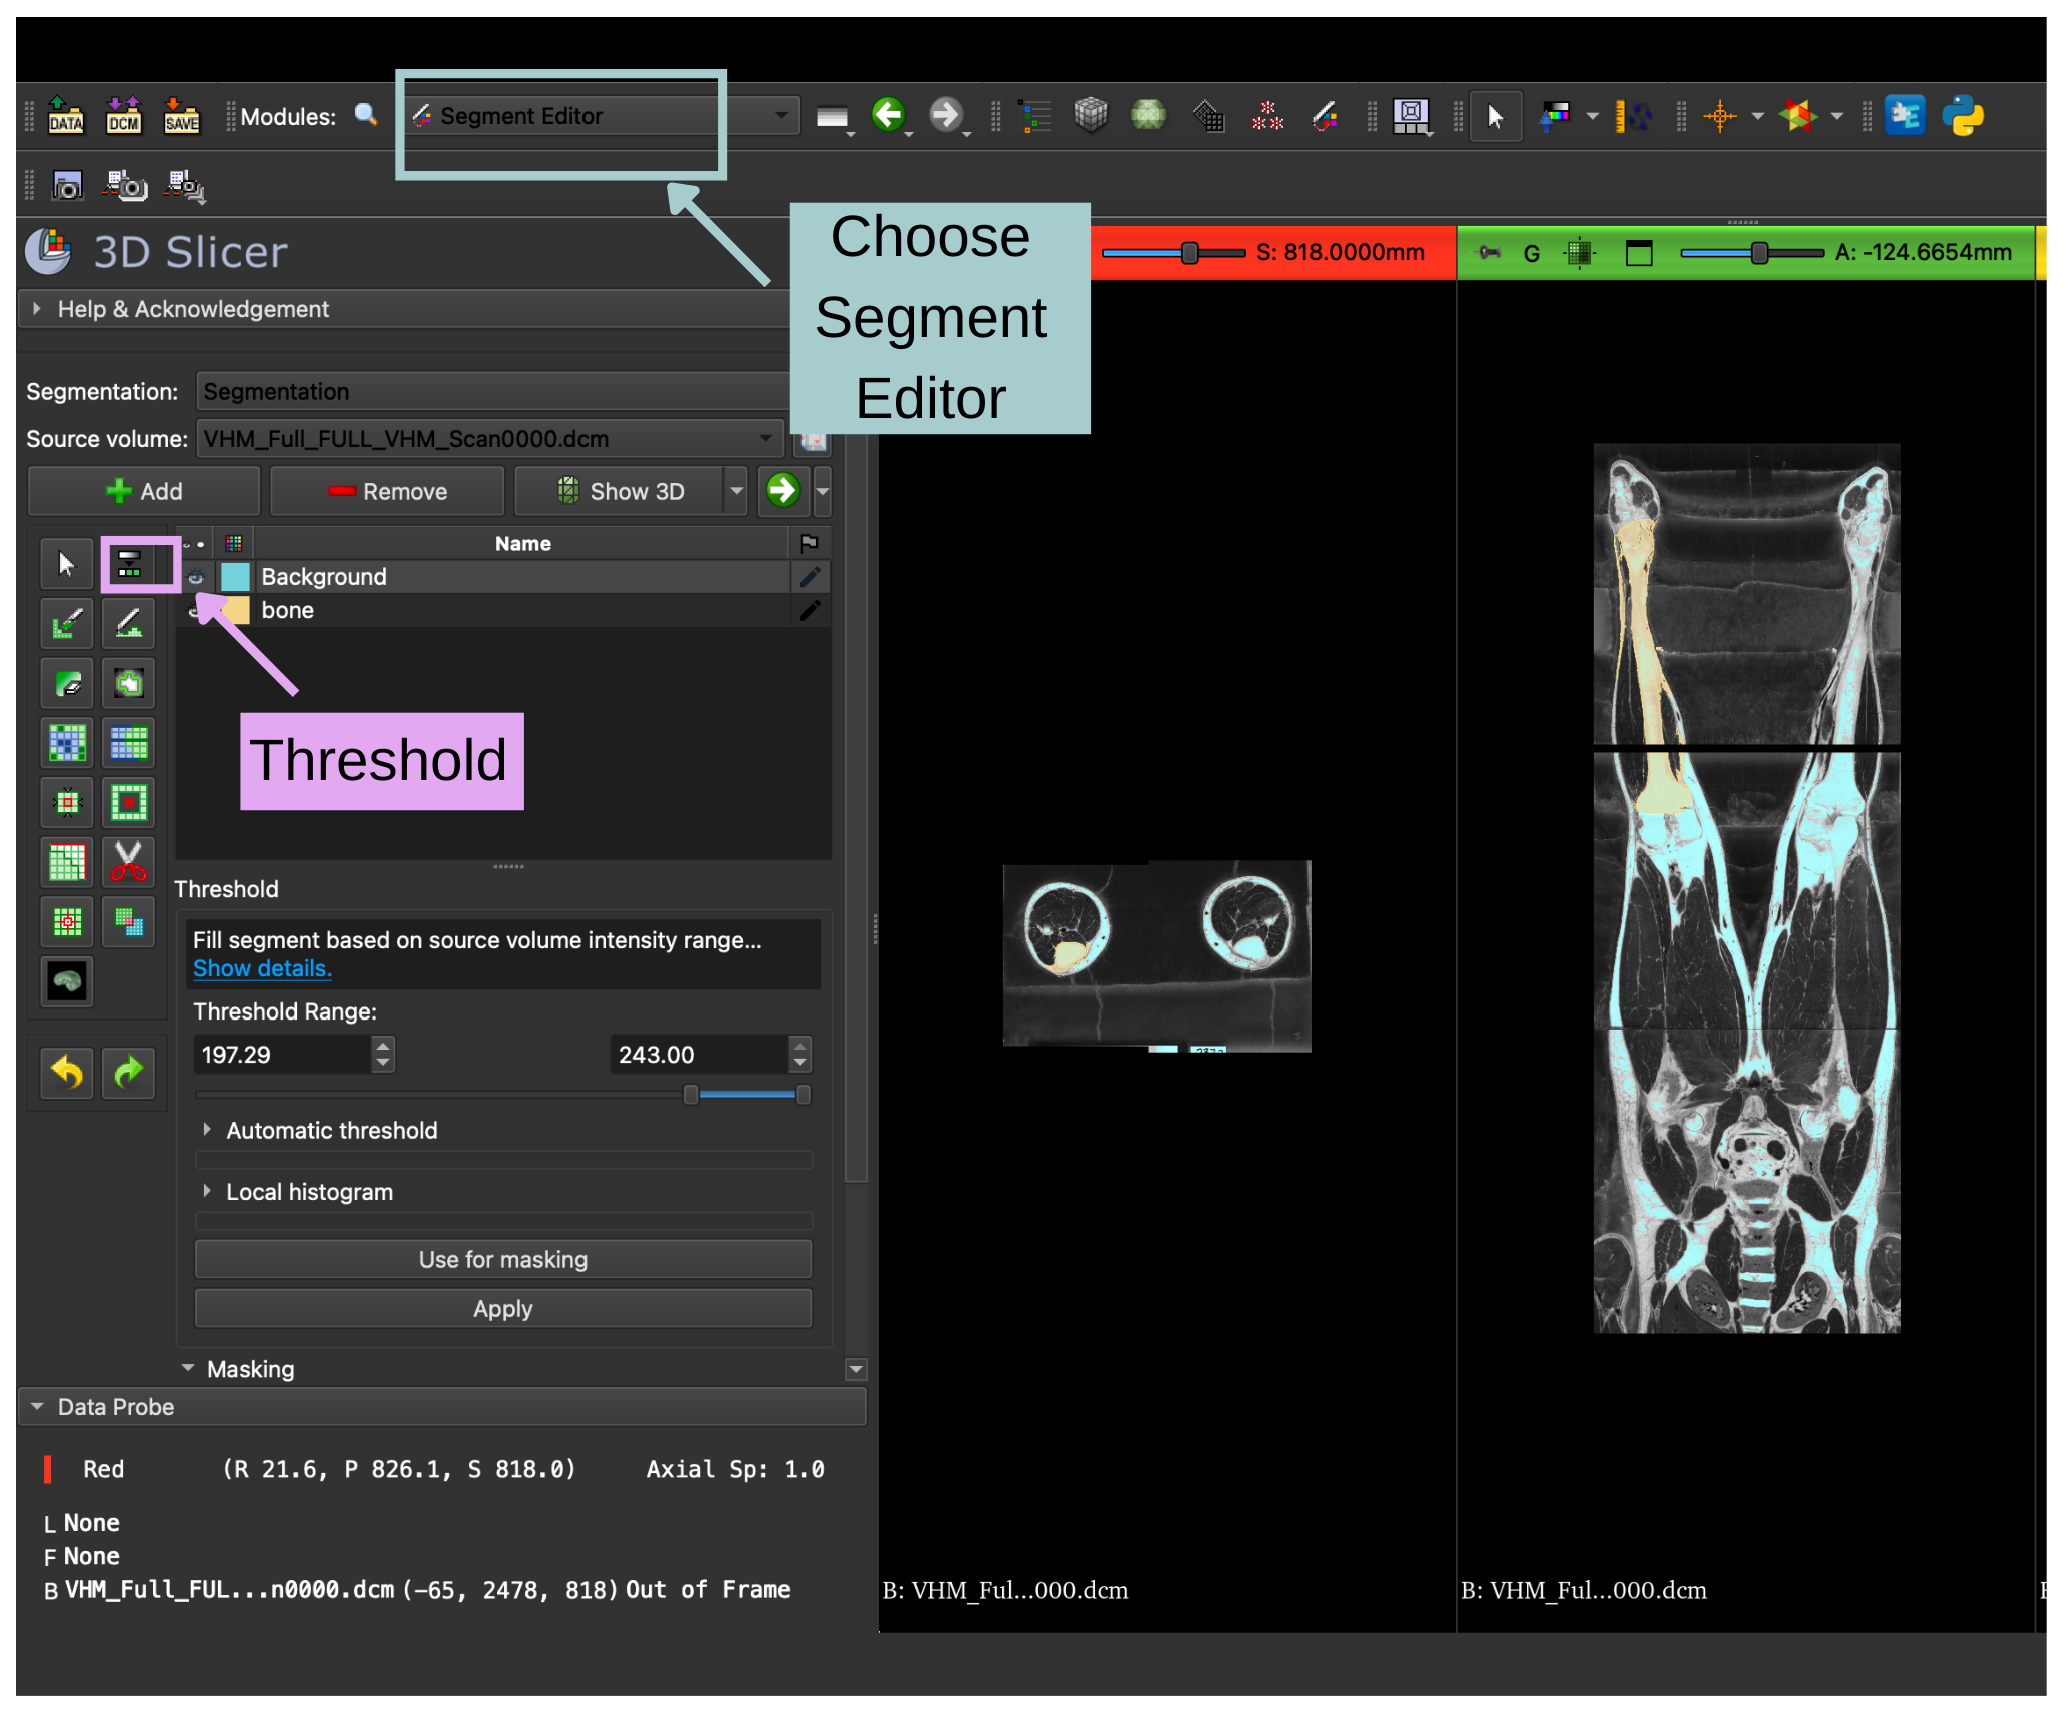2070x1720 pixels.
Task: Toggle visibility of Background segment
Action: [x=196, y=577]
